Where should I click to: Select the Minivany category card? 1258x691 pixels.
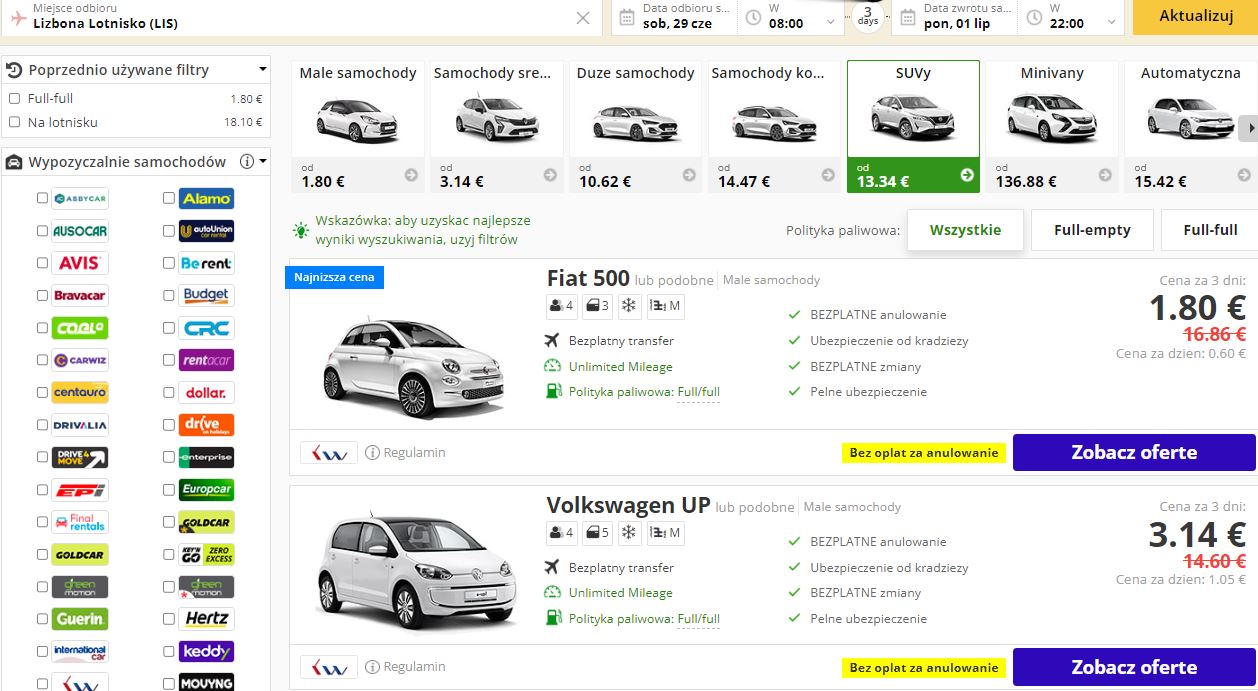coord(1052,126)
